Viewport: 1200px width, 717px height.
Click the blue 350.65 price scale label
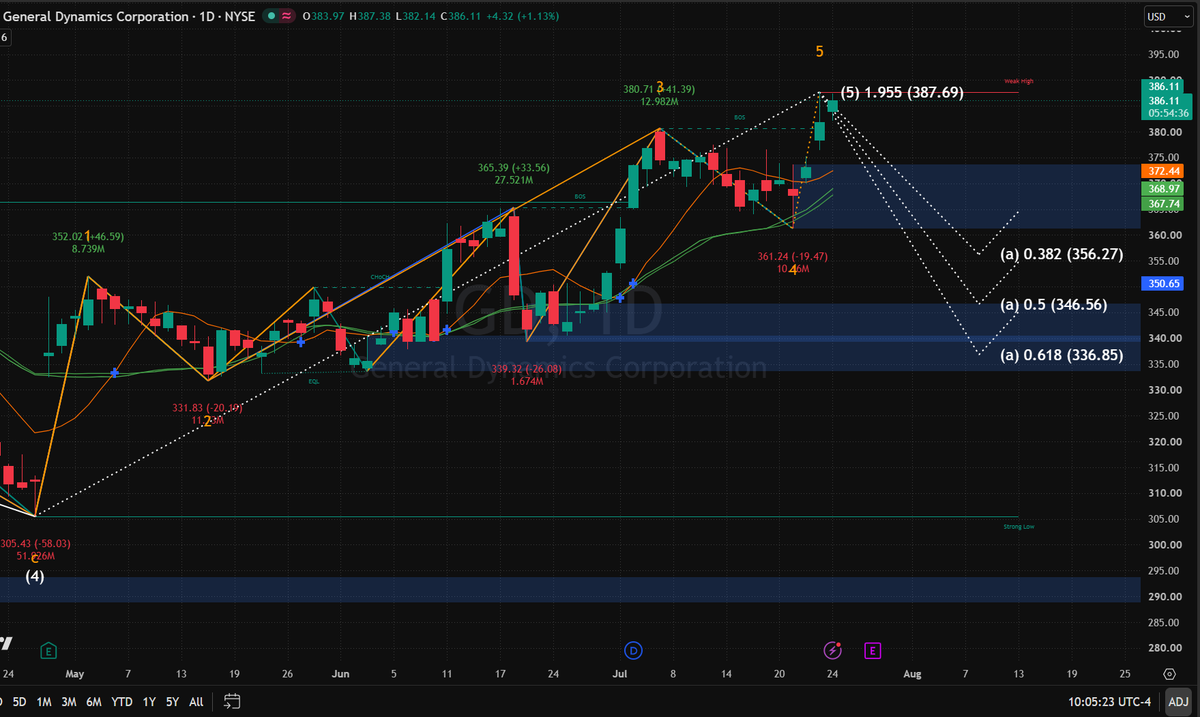tap(1162, 284)
